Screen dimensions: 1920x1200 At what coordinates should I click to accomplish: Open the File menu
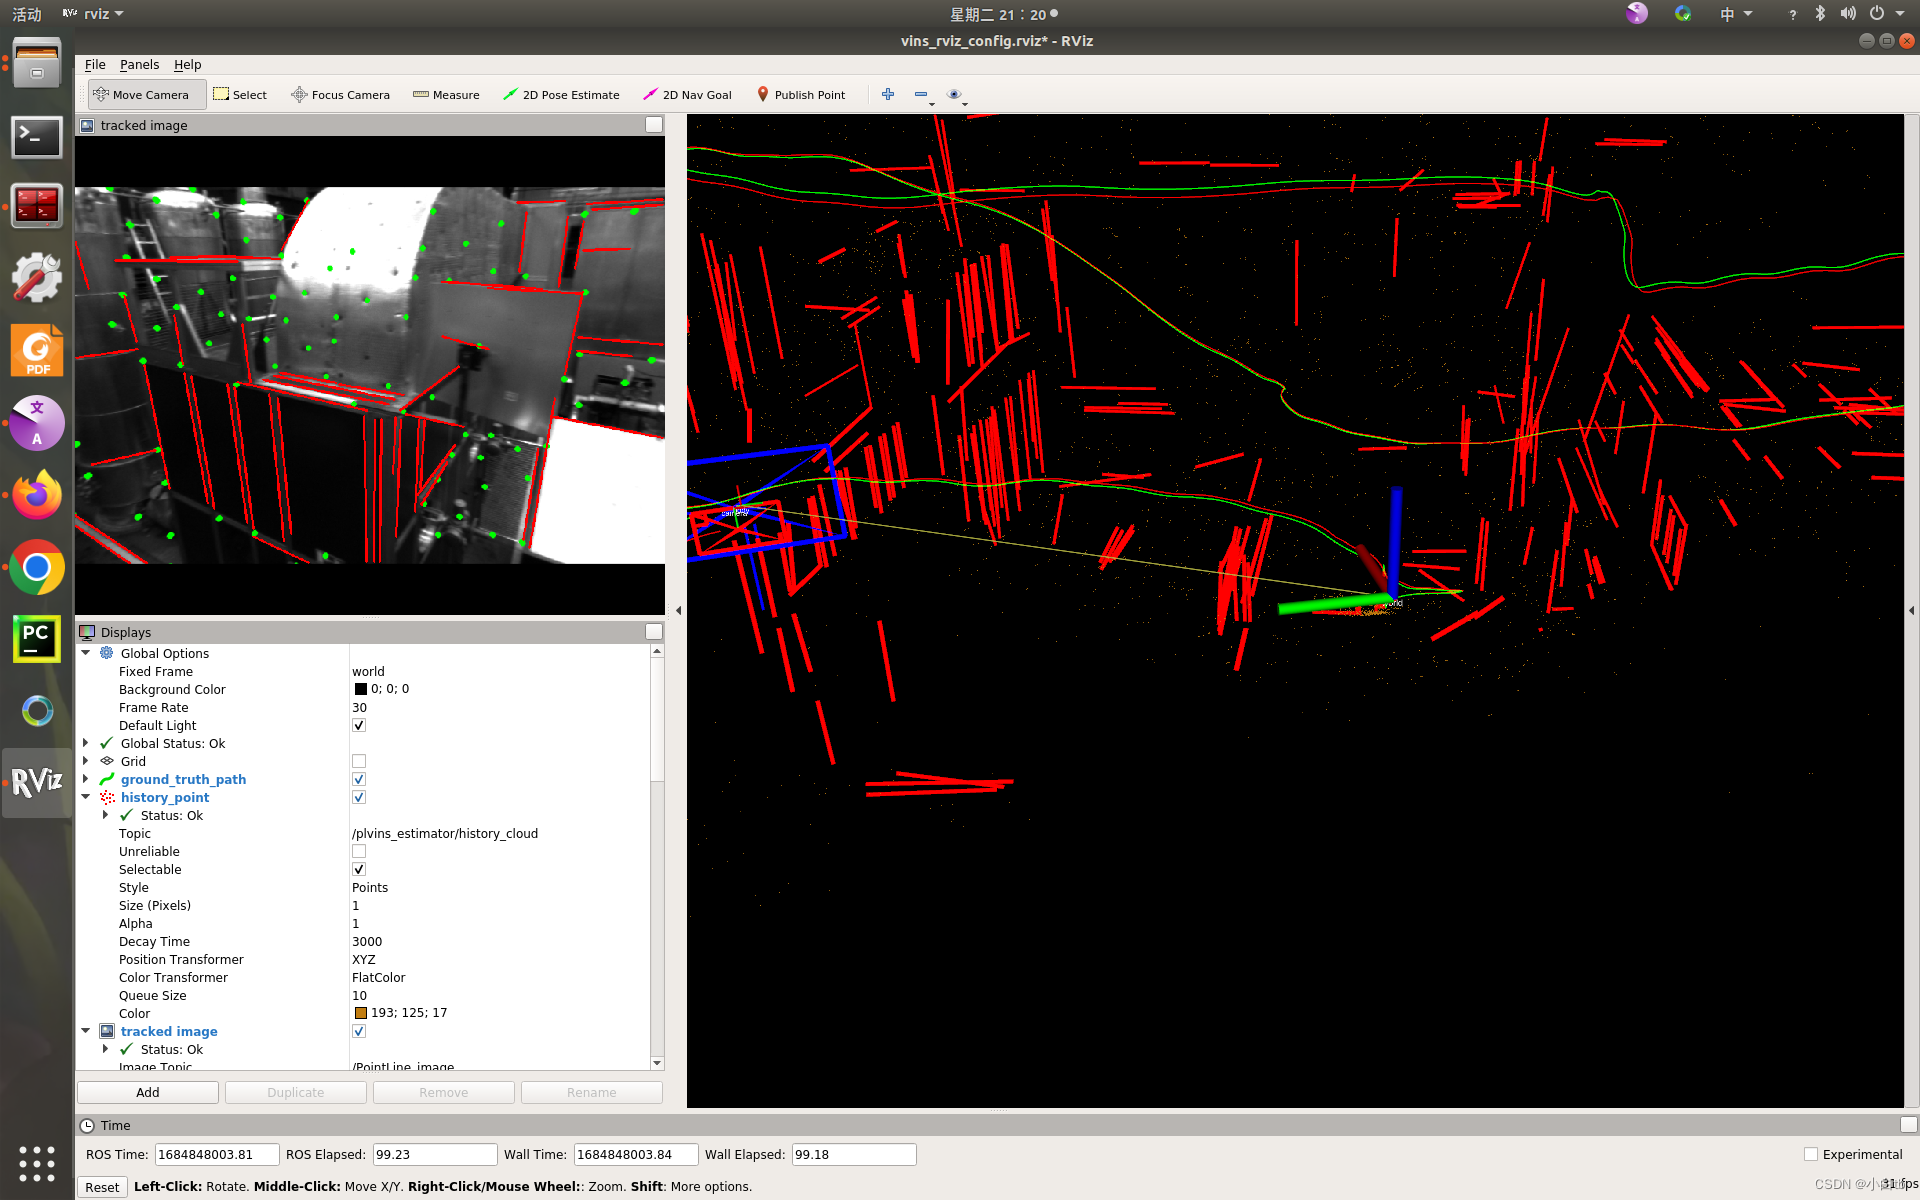pos(94,64)
